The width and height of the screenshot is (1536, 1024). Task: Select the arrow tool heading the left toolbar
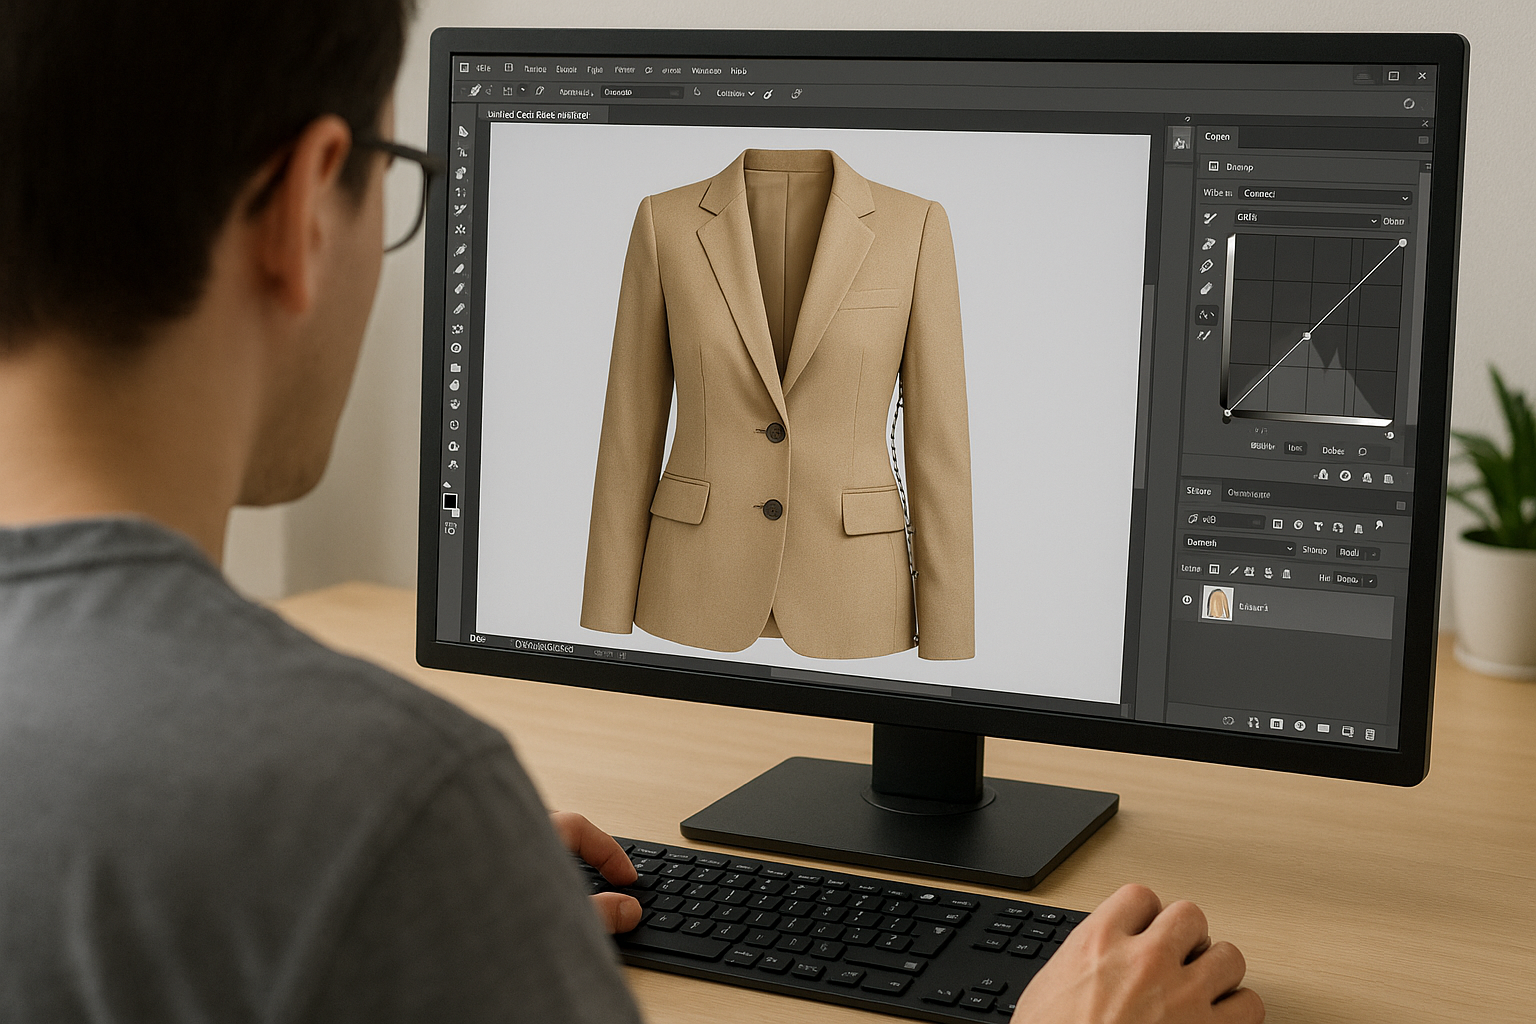click(x=463, y=132)
